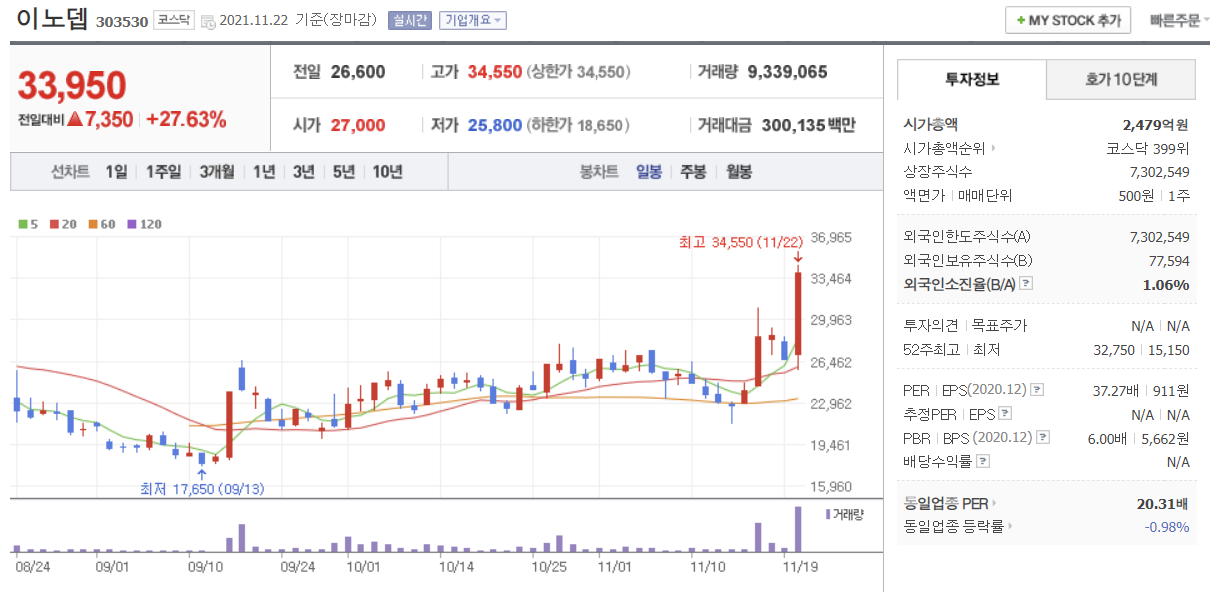Viewport: 1218px width, 592px height.
Task: Click the 전일 value 26,600
Action: (358, 72)
